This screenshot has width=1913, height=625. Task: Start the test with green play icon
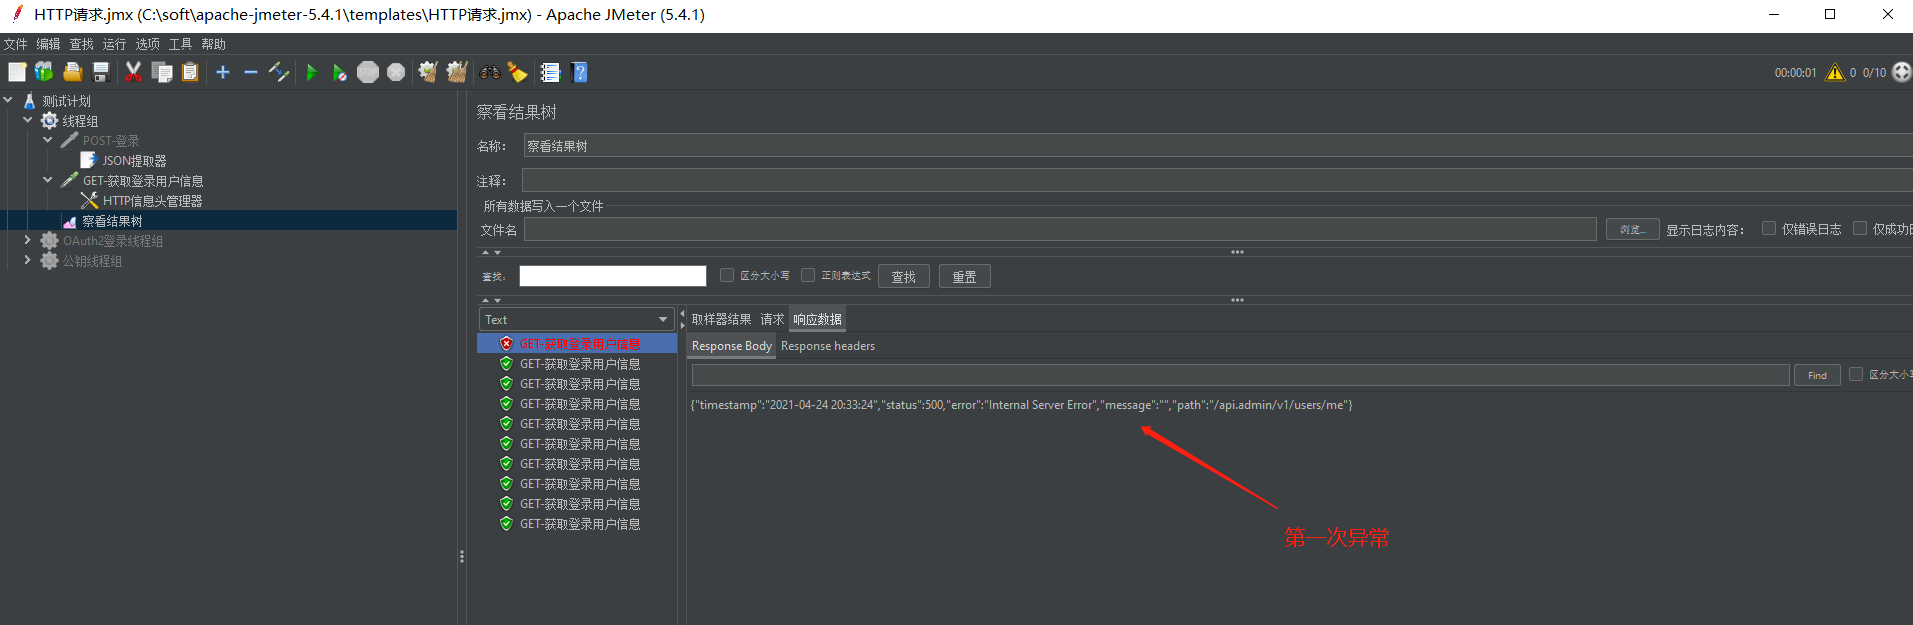(311, 72)
